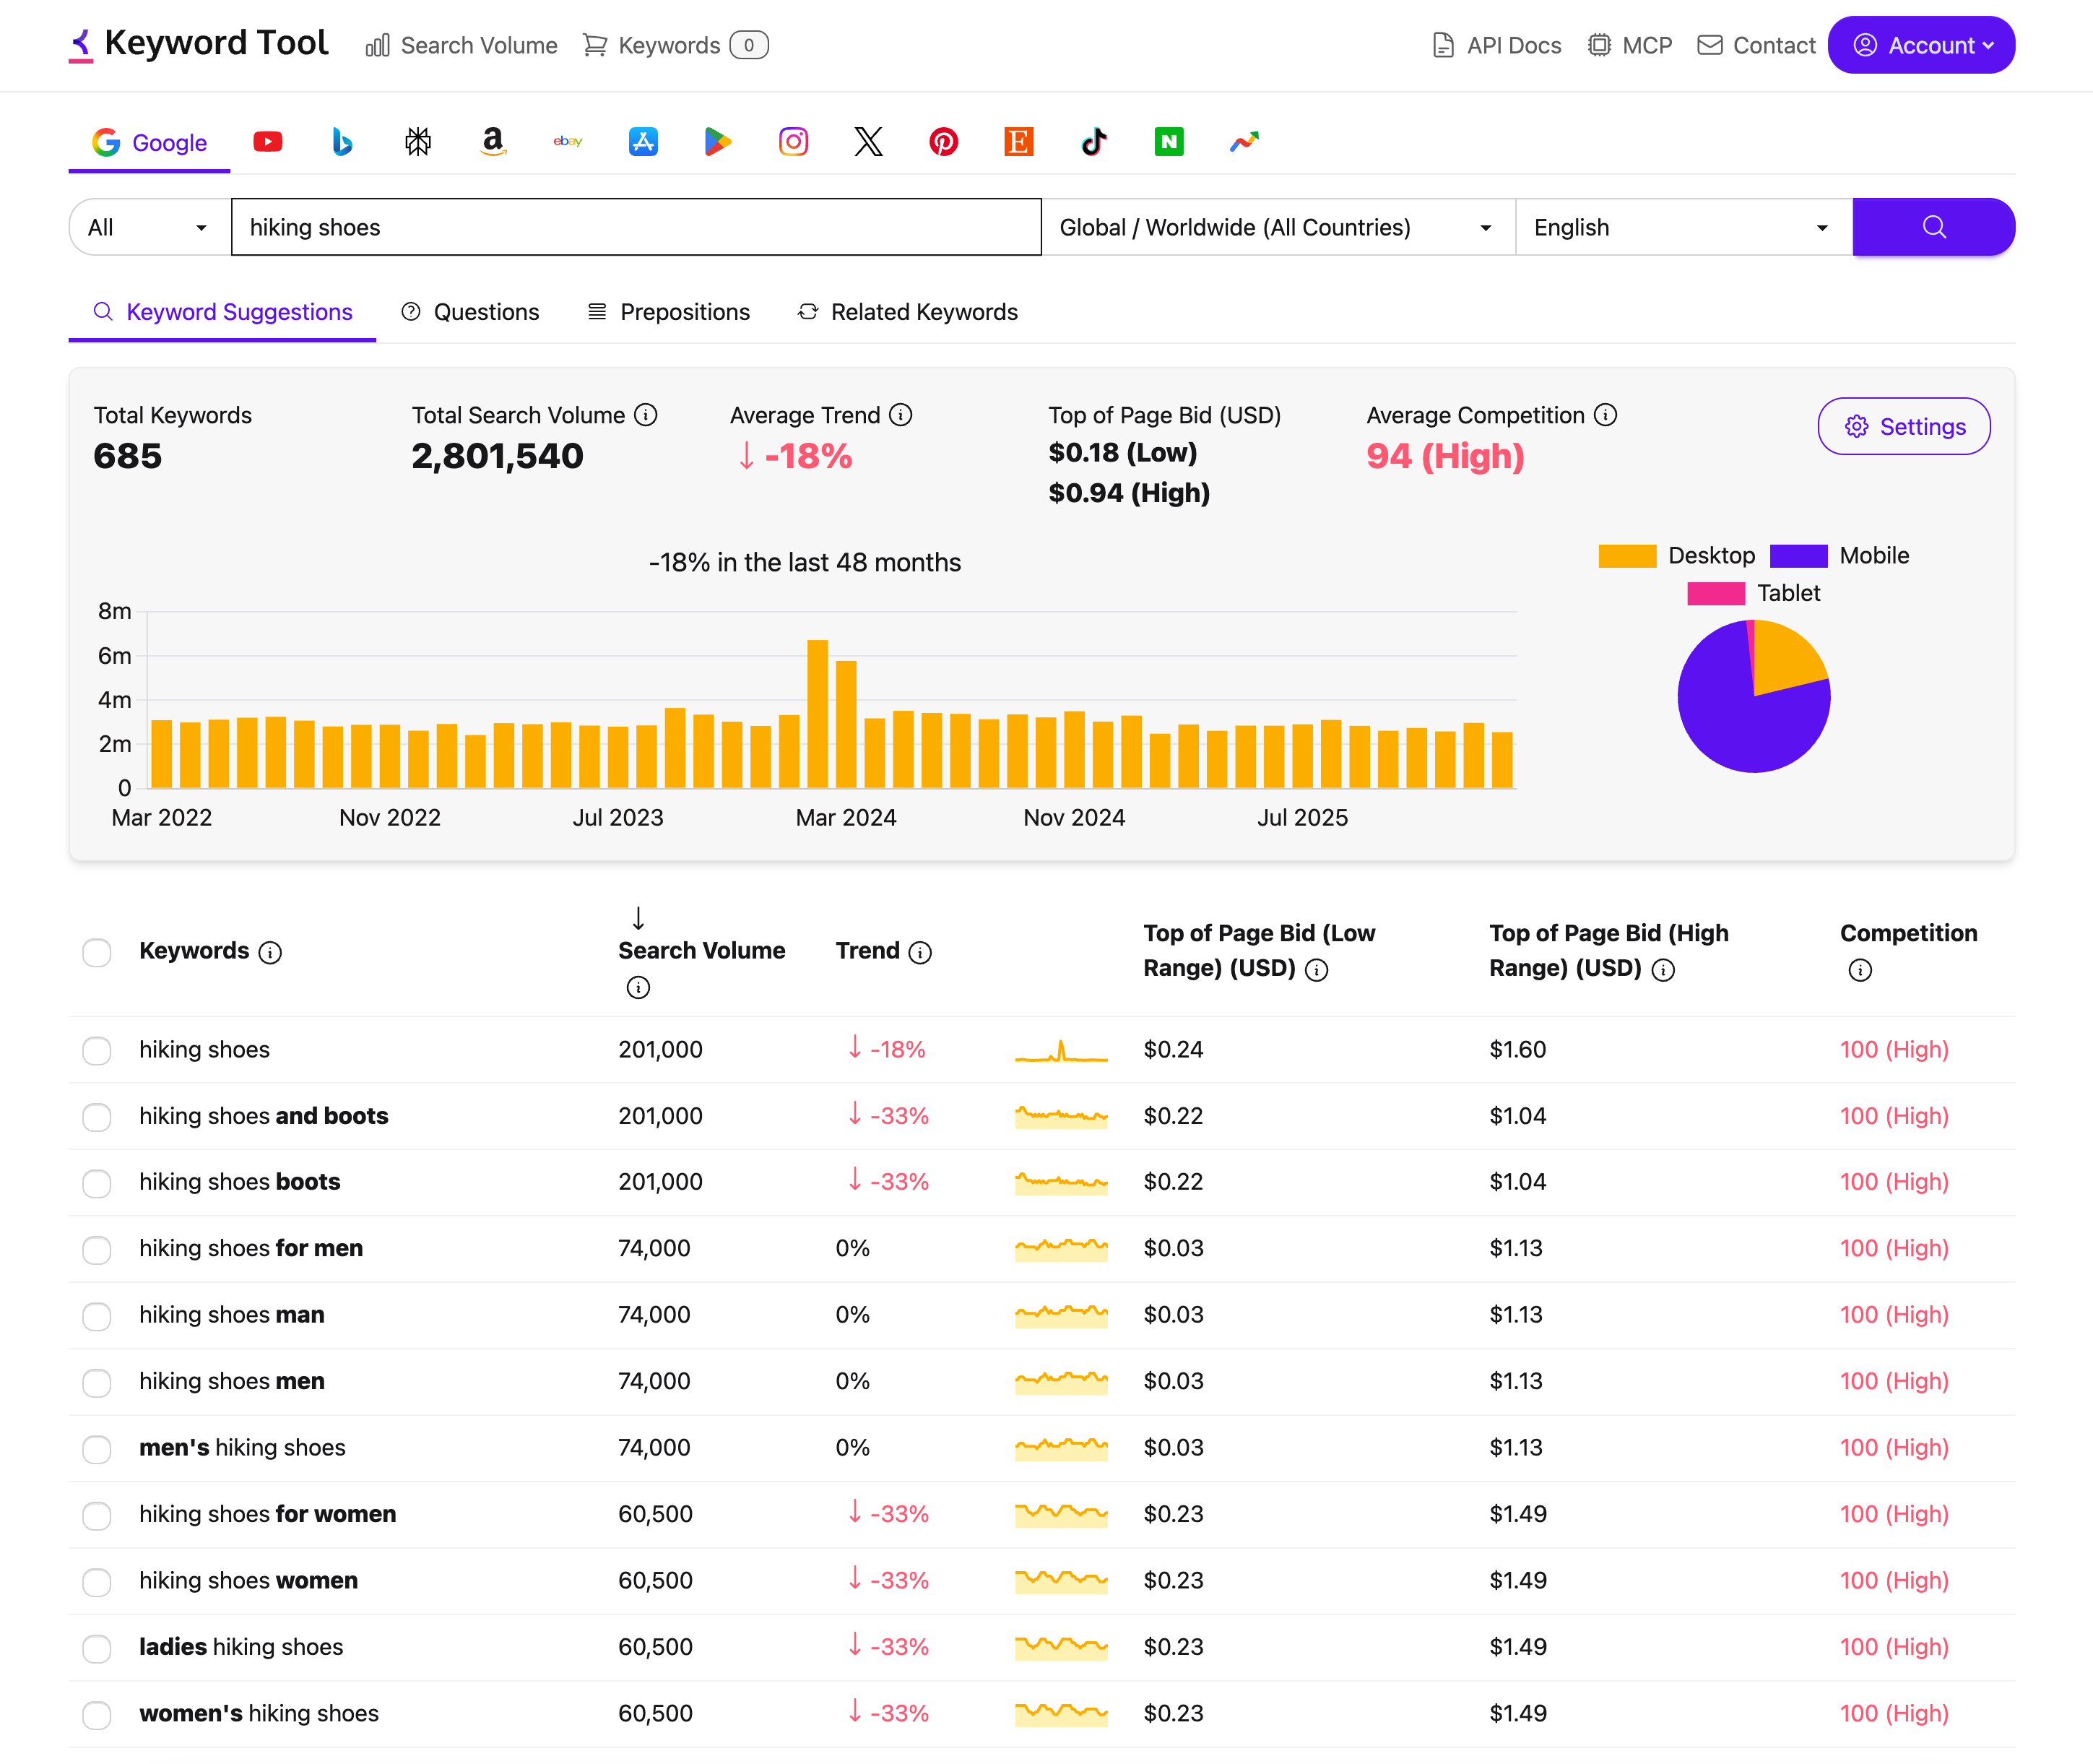The image size is (2093, 1764).
Task: Select the Pinterest platform icon
Action: pyautogui.click(x=943, y=142)
